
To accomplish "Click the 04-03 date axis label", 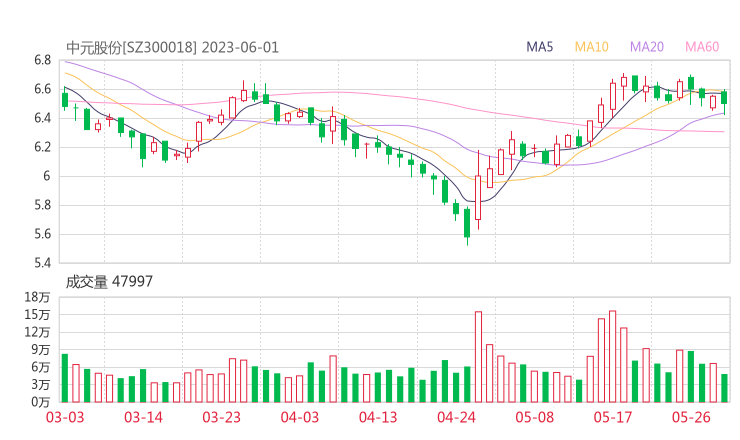I will (300, 417).
